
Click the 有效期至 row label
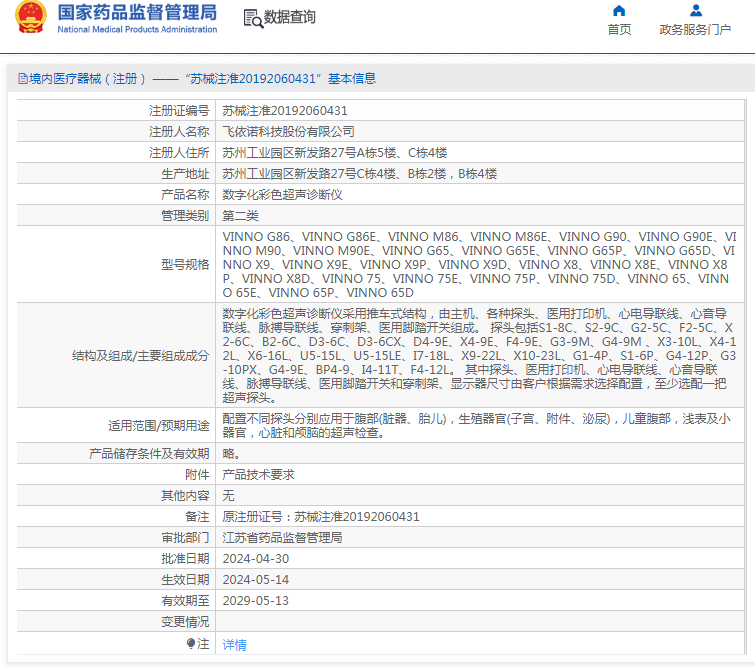185,601
